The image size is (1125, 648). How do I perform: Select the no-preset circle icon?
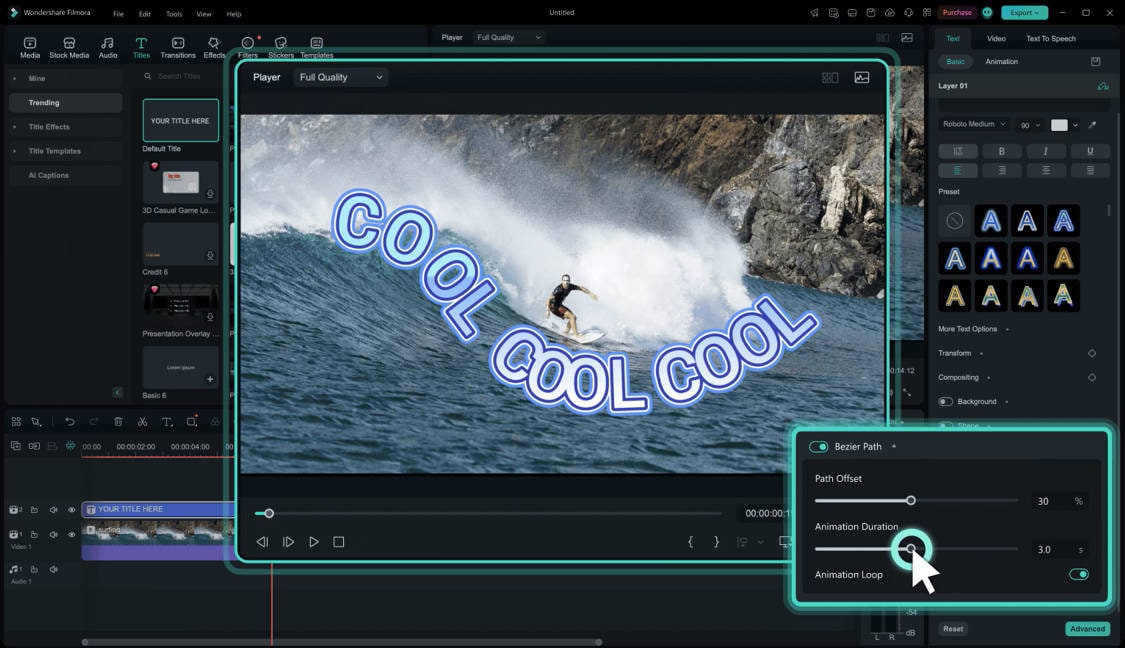coord(954,220)
